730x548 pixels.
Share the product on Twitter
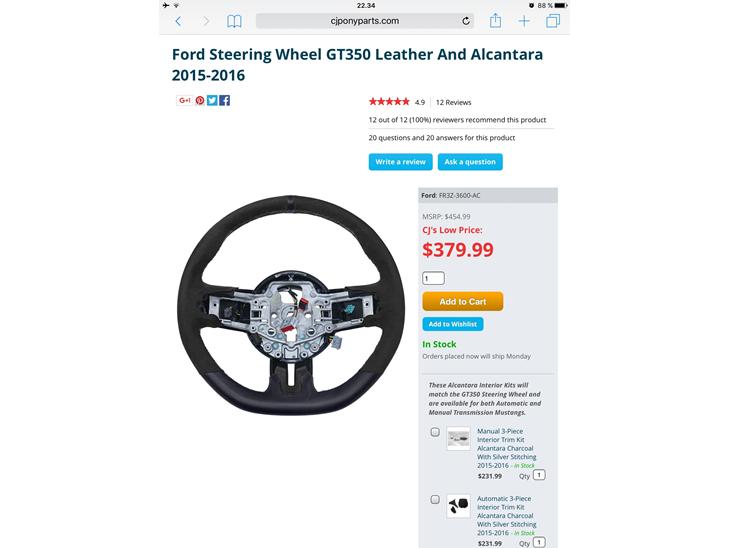pyautogui.click(x=212, y=100)
